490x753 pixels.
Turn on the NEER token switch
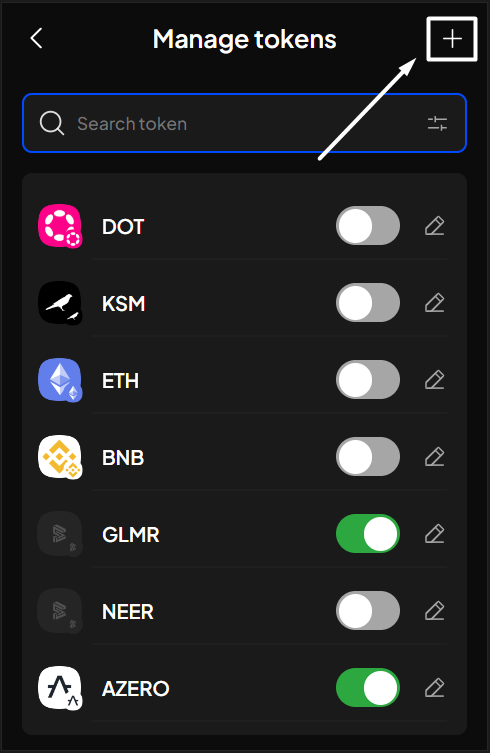(368, 611)
